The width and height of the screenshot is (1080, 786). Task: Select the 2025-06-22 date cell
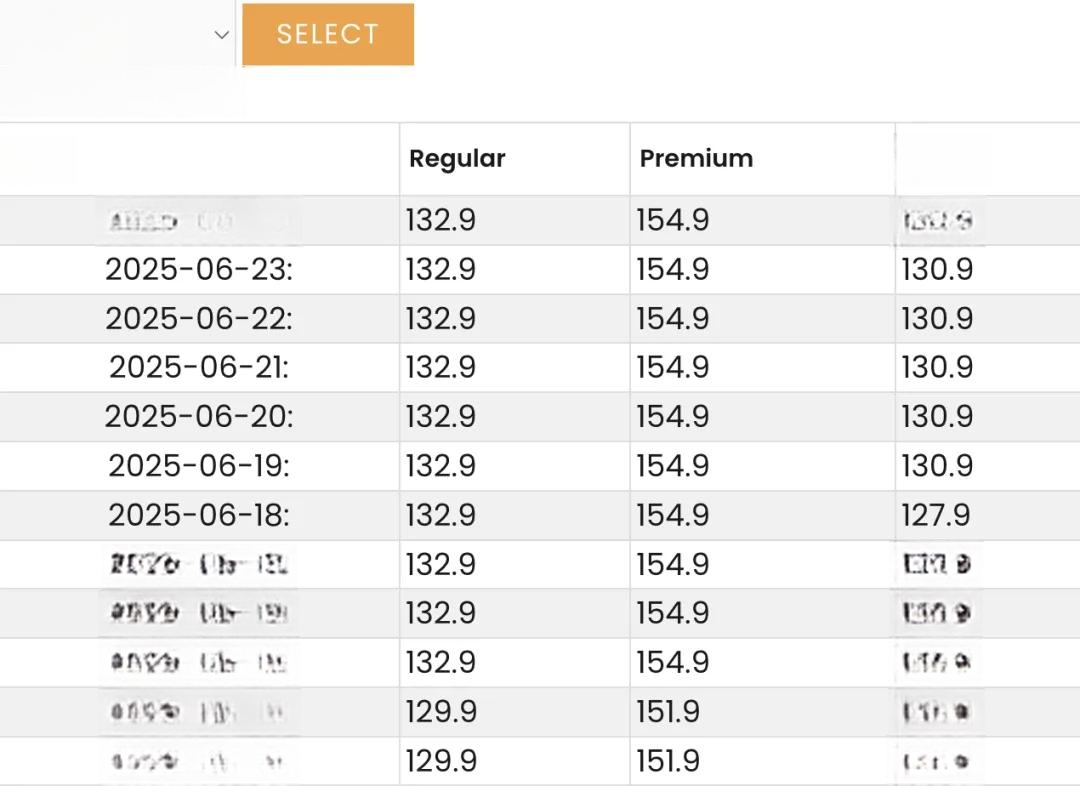(x=199, y=318)
